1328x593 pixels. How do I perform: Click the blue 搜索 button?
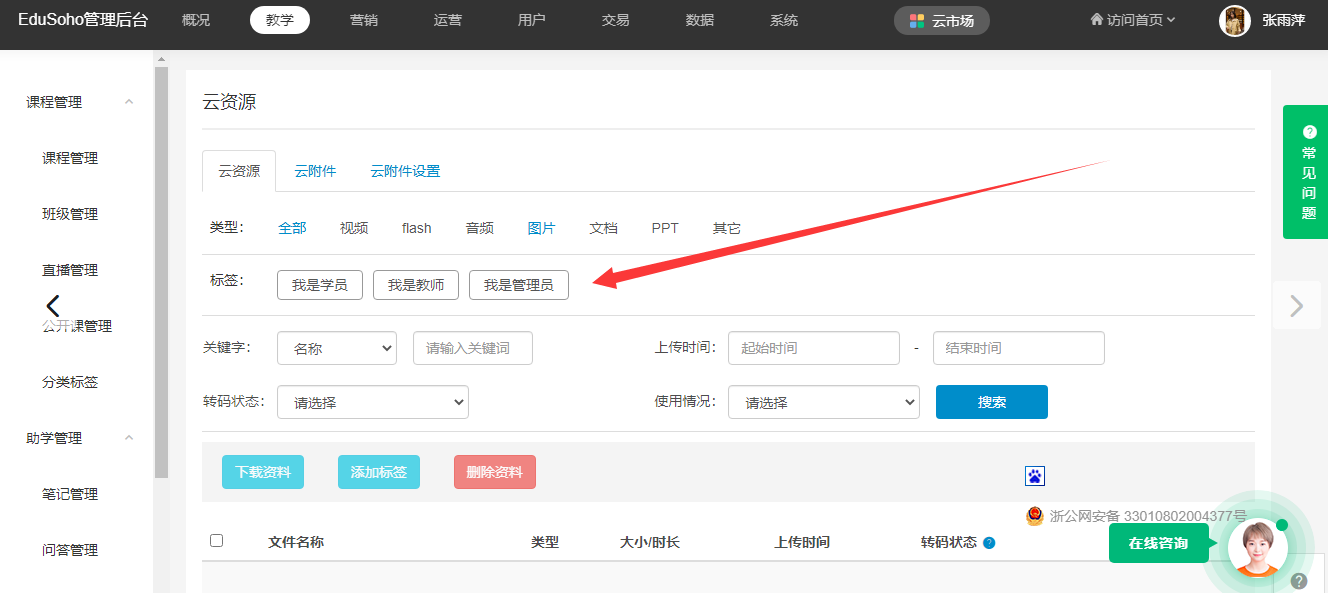click(991, 402)
